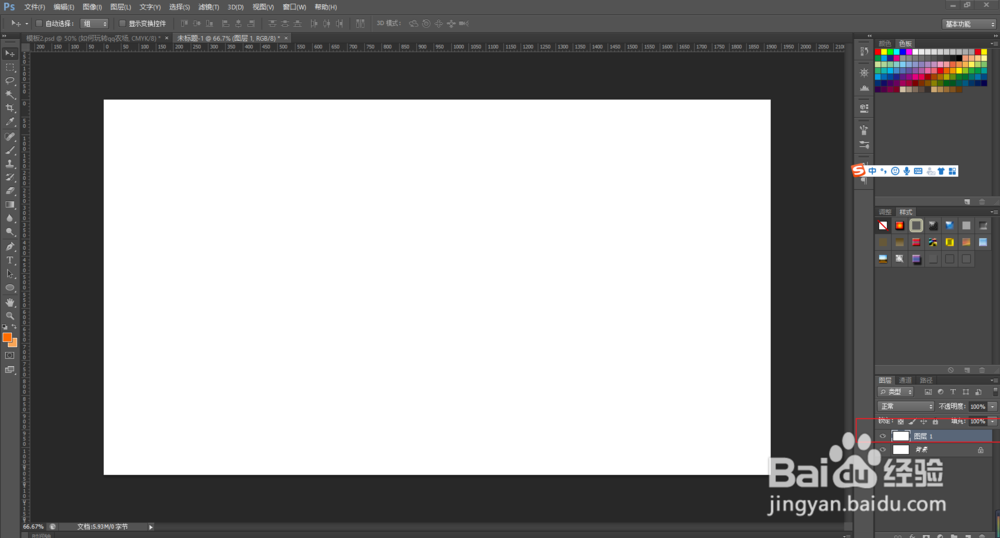Screen dimensions: 1000x538
Task: Select the Dodge tool
Action: pyautogui.click(x=10, y=232)
